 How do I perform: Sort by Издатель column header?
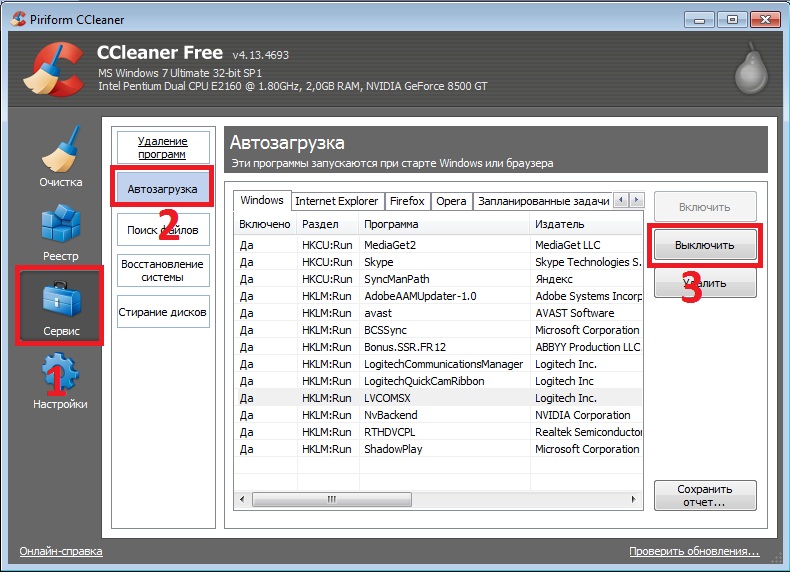pos(586,224)
